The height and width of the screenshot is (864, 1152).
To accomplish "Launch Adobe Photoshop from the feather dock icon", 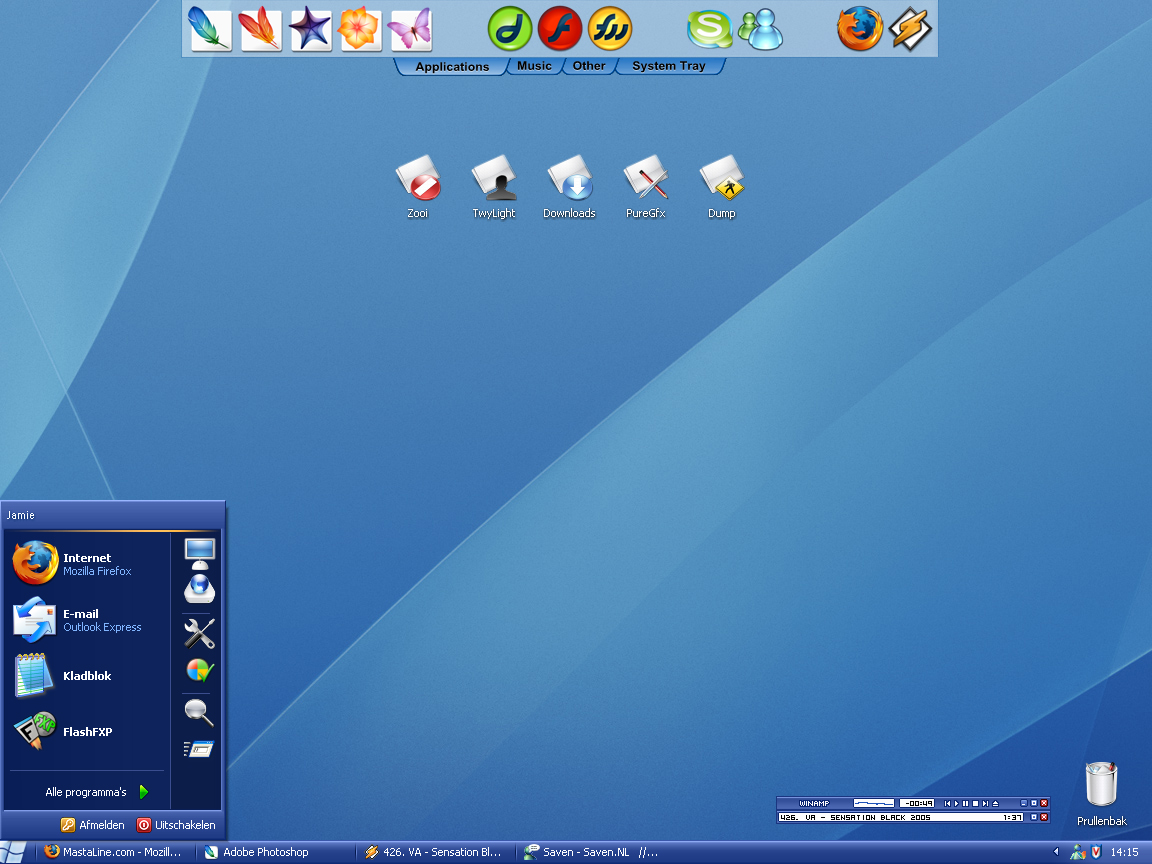I will tap(210, 29).
